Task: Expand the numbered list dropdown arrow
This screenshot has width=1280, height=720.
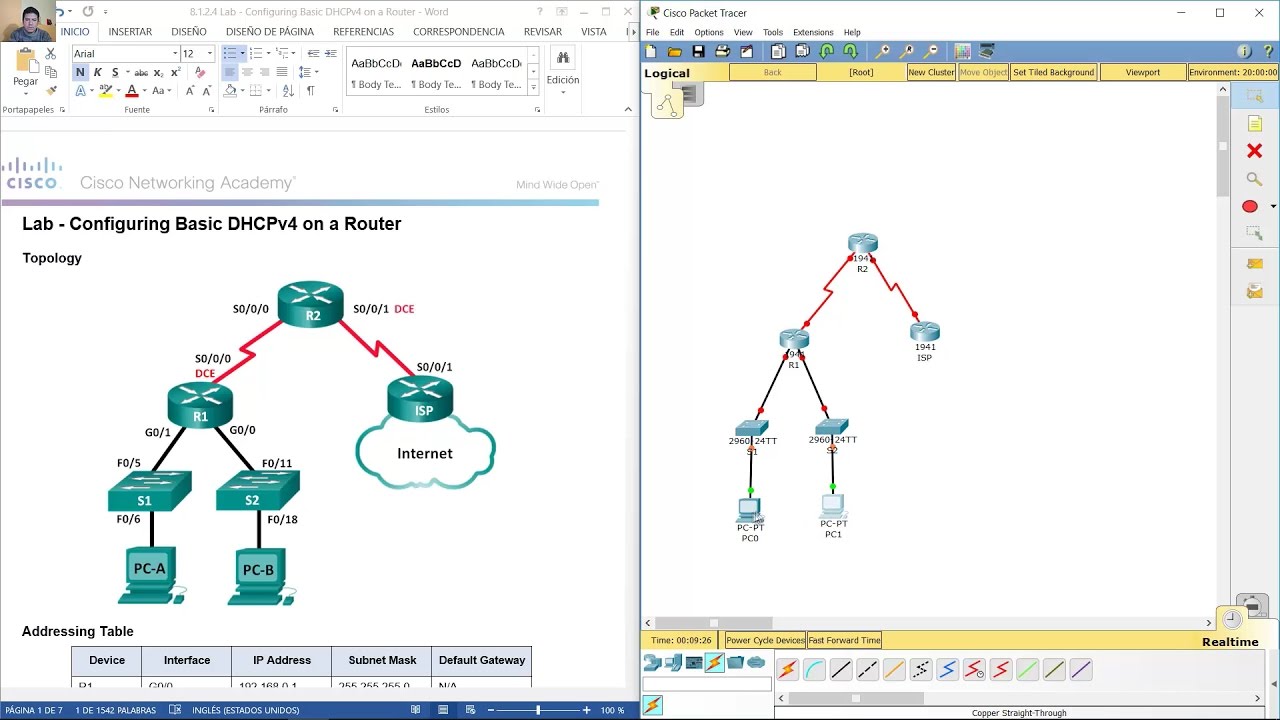Action: coord(269,53)
